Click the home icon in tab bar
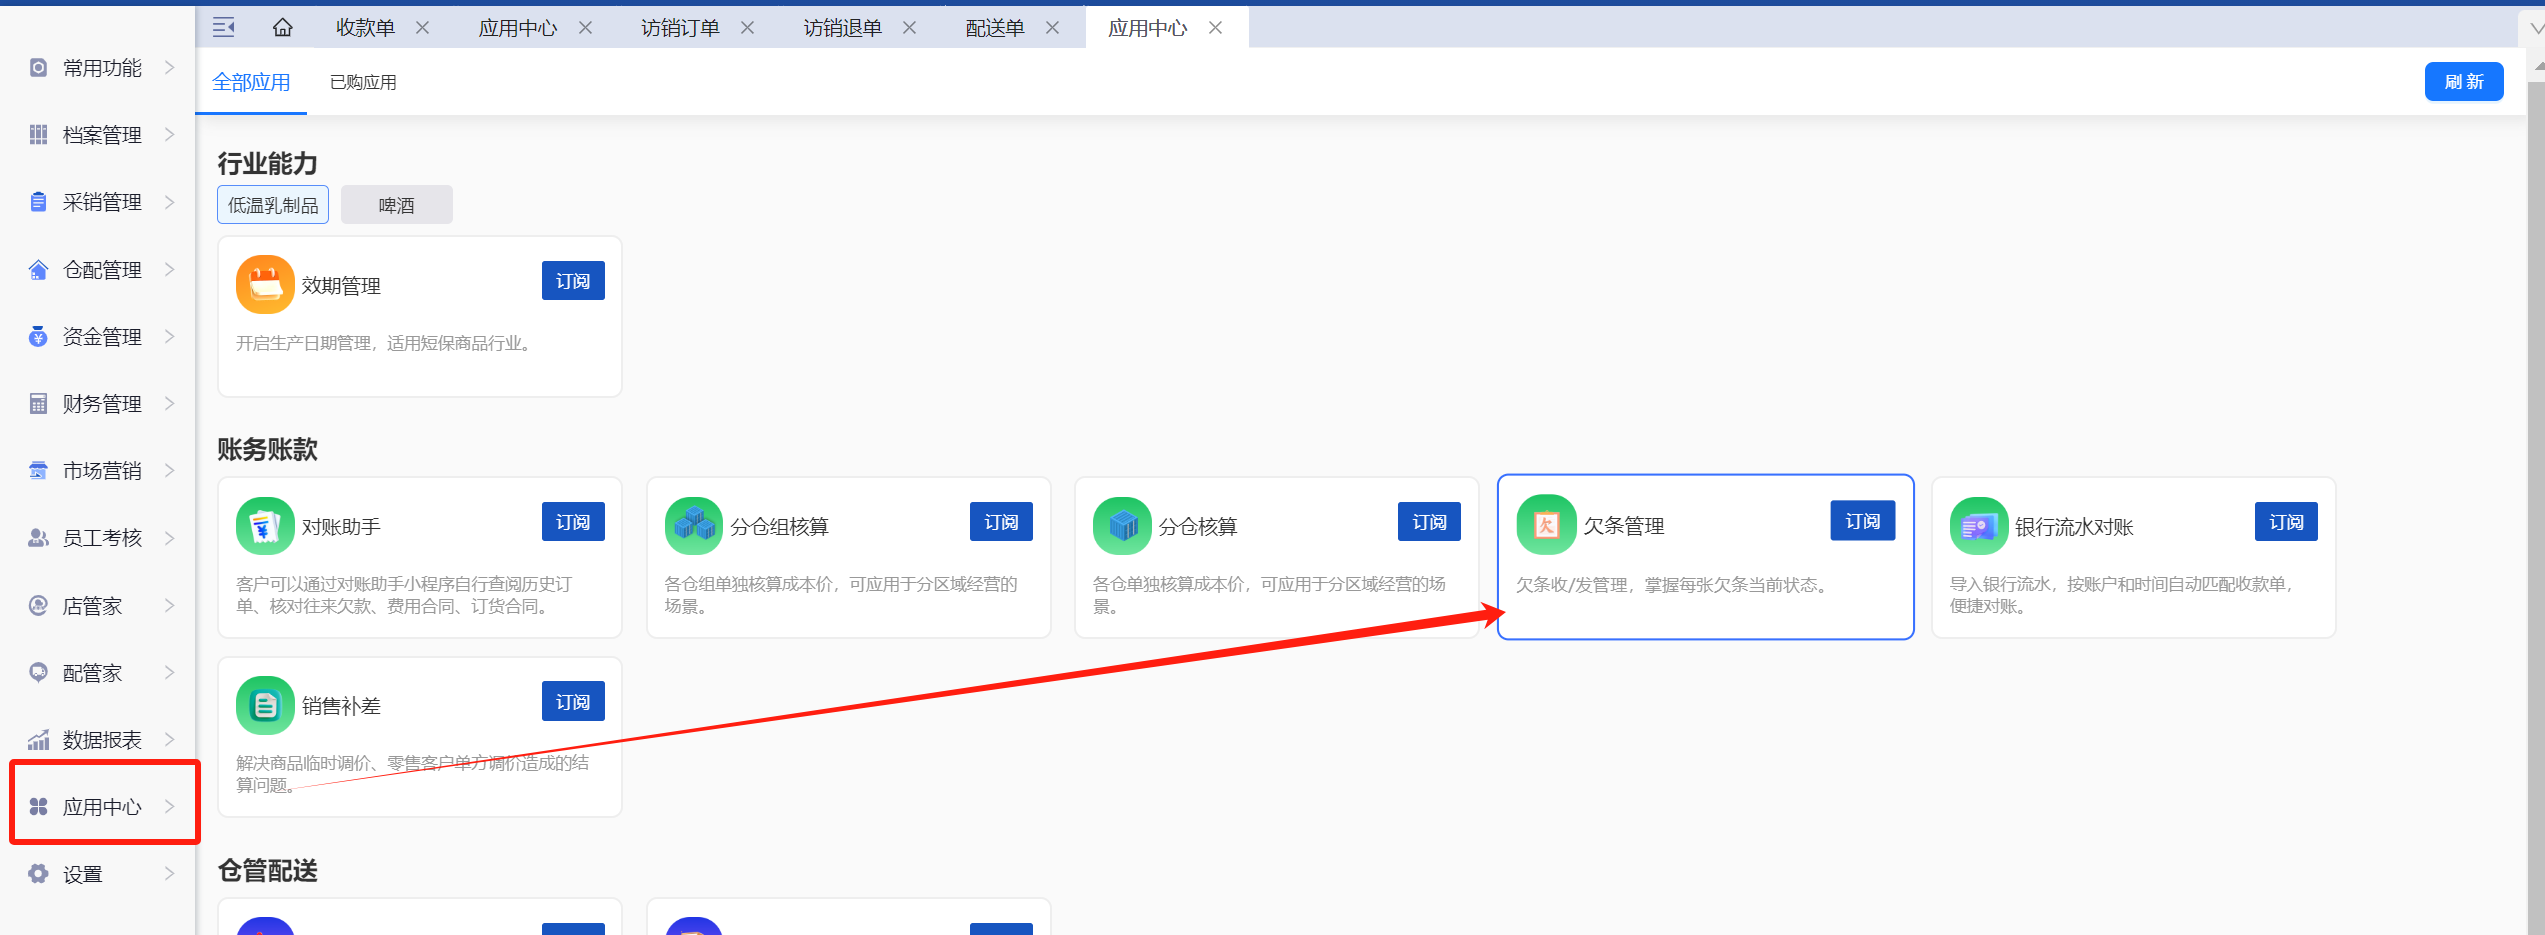The width and height of the screenshot is (2545, 935). pos(283,28)
